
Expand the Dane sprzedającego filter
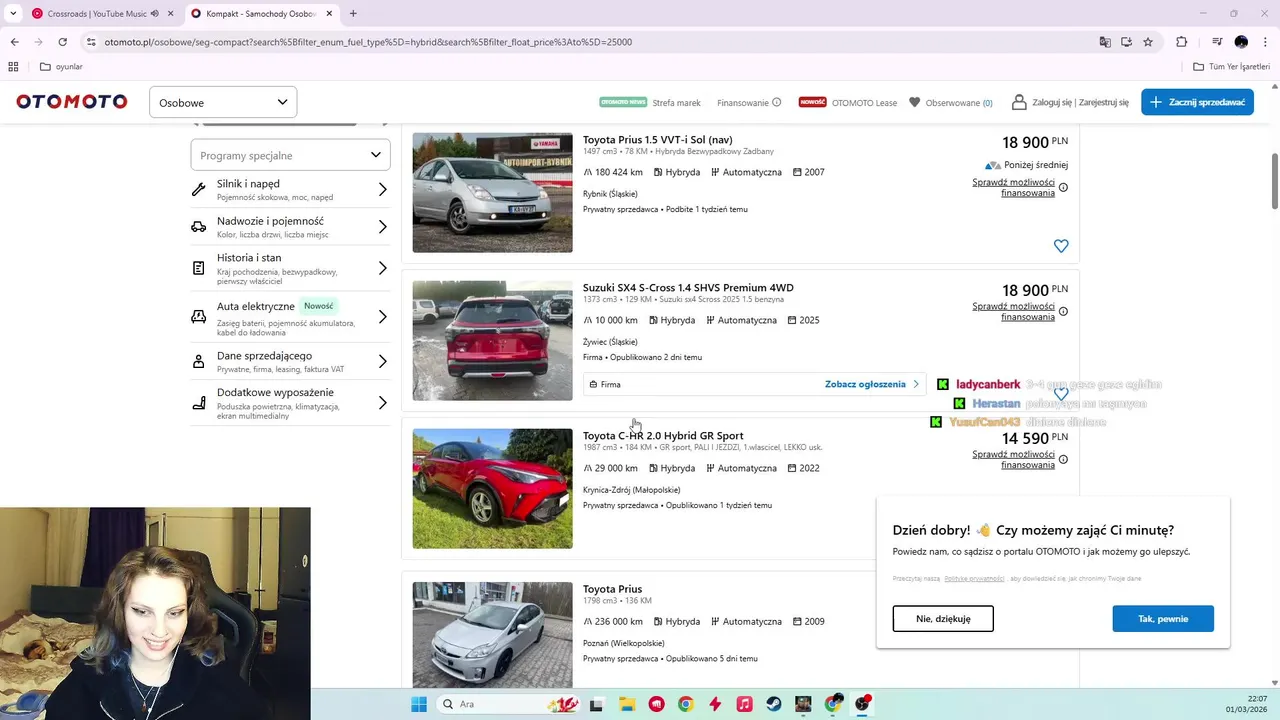click(x=290, y=361)
